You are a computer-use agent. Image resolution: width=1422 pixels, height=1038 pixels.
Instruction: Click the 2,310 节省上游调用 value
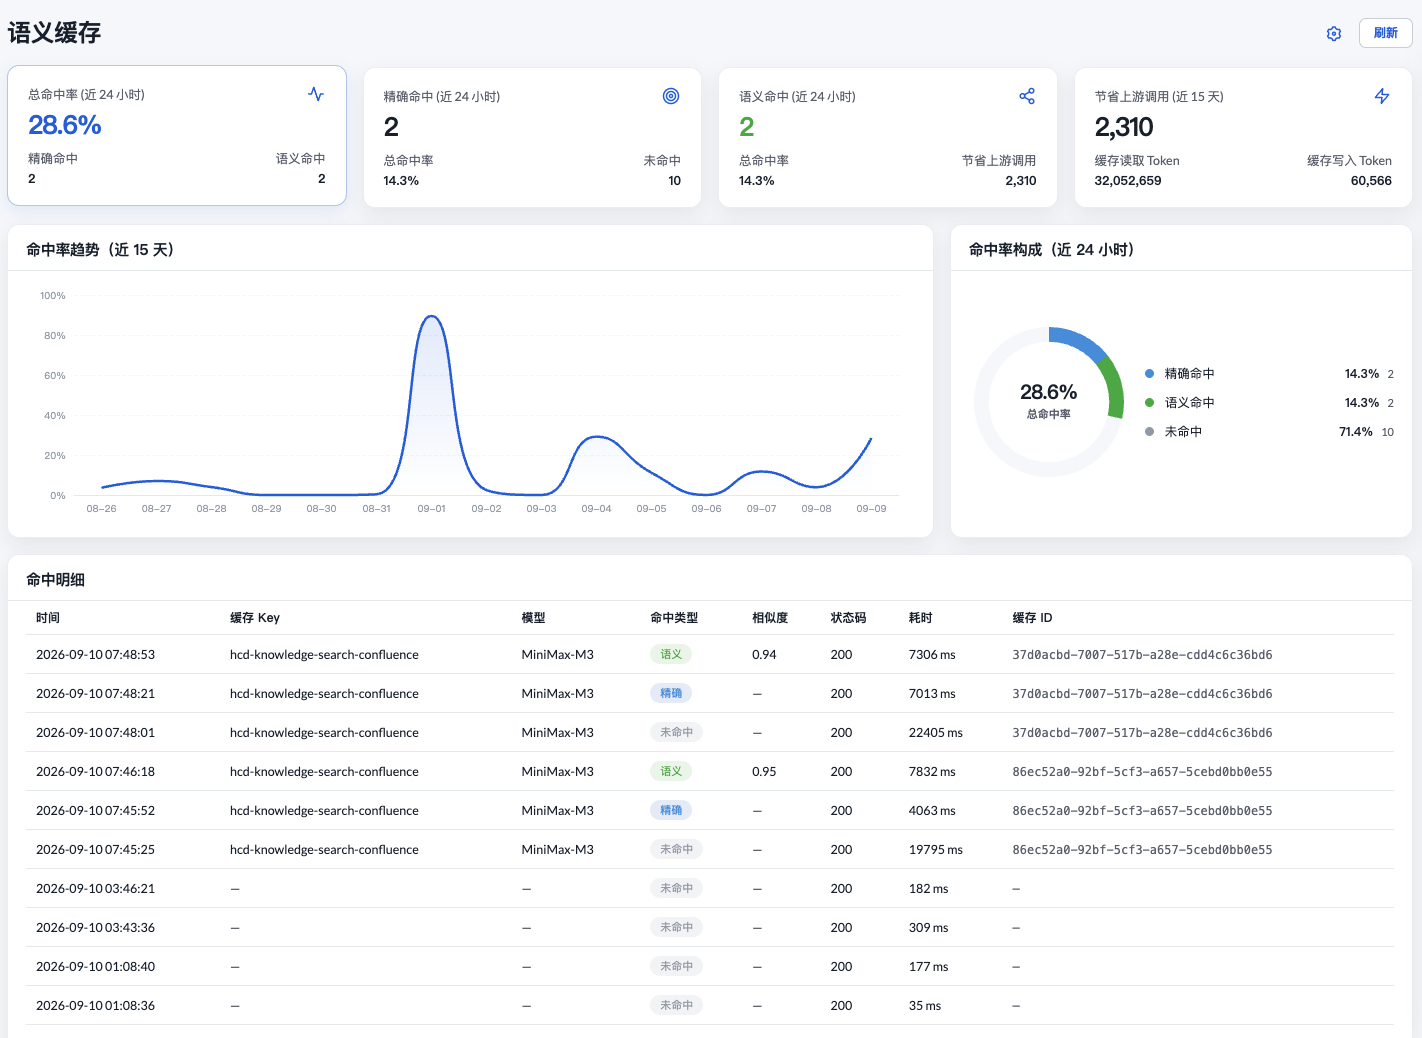tap(1124, 127)
